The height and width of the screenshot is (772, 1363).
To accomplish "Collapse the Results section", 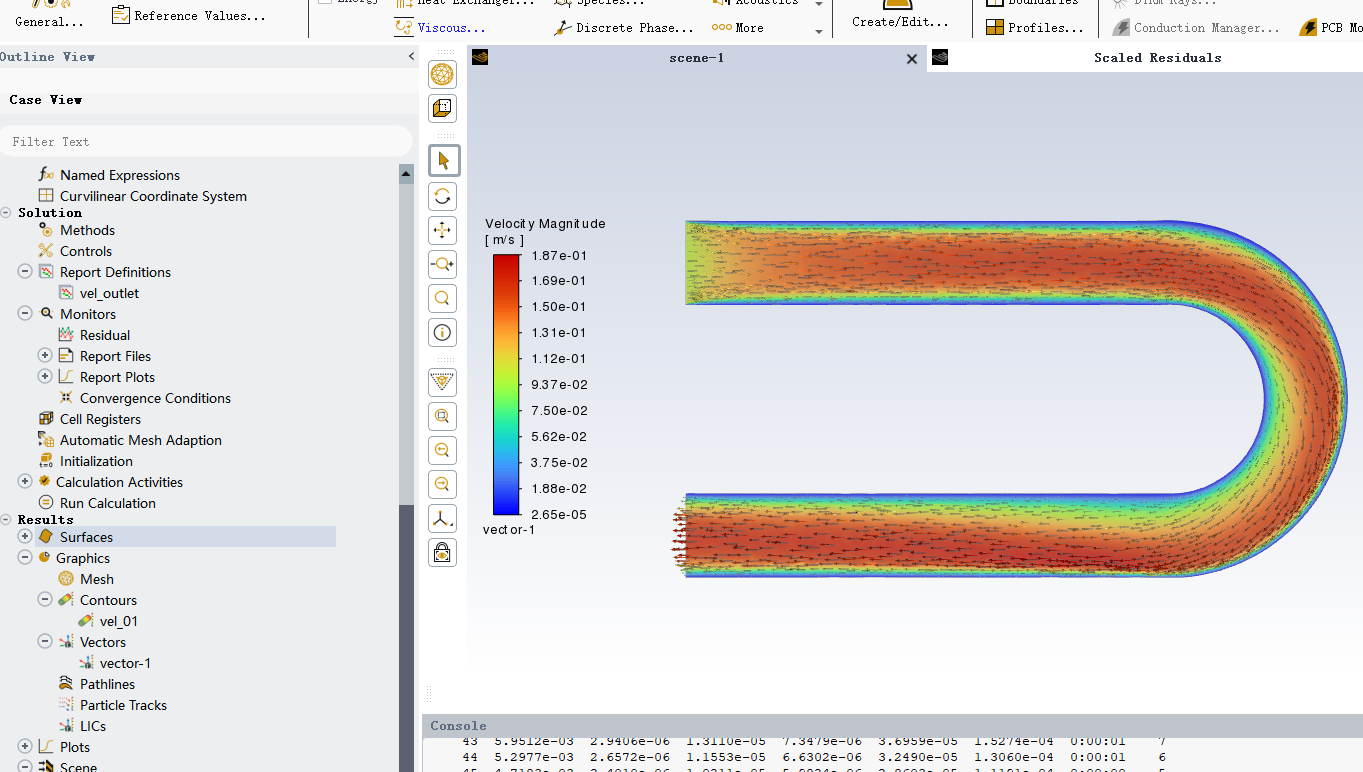I will coord(6,520).
